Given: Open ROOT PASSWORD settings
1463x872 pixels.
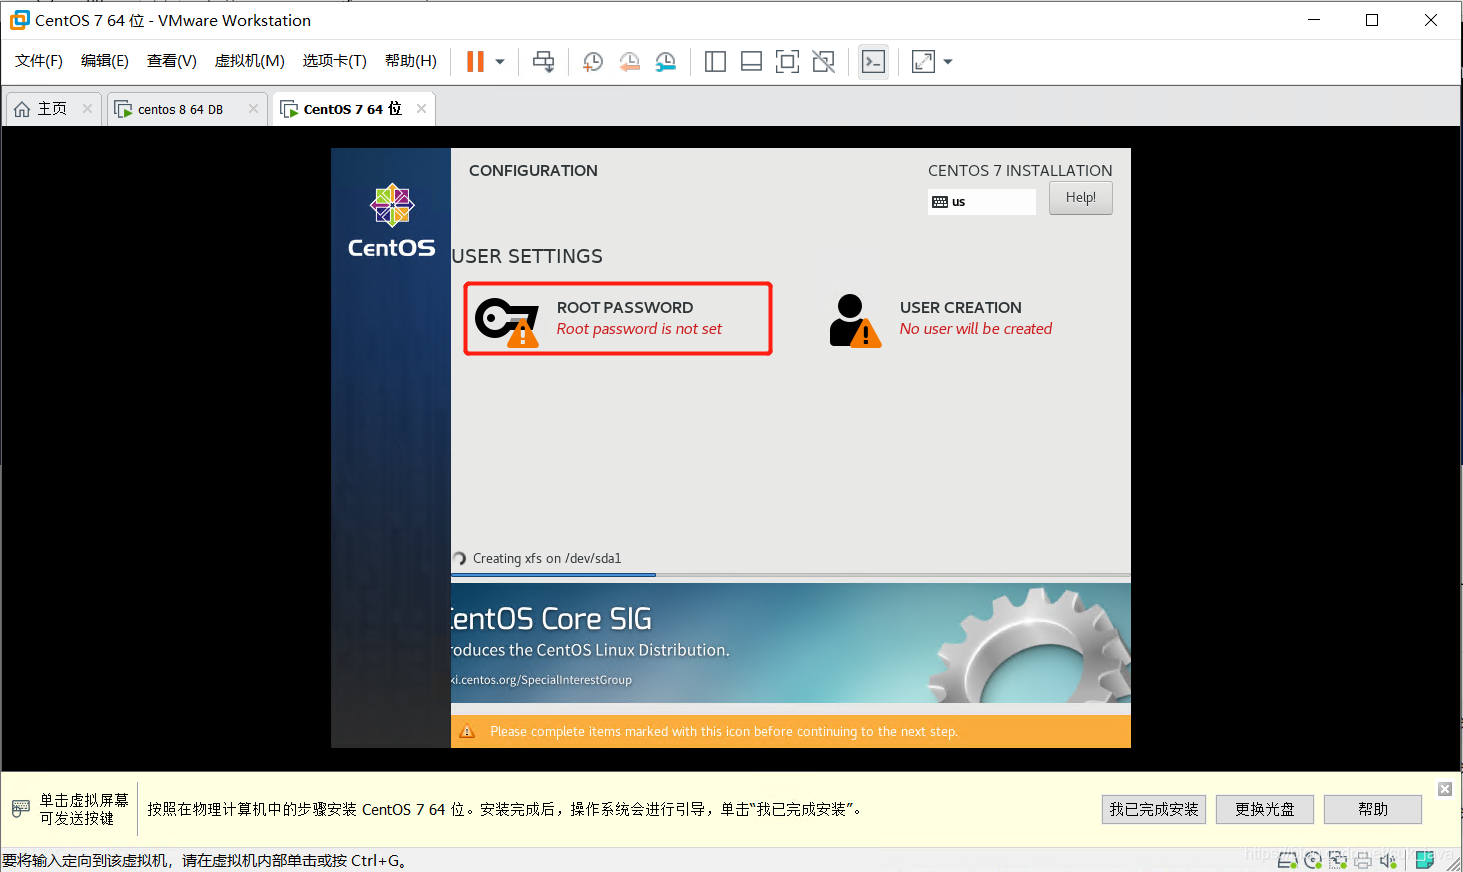Looking at the screenshot, I should pyautogui.click(x=618, y=319).
